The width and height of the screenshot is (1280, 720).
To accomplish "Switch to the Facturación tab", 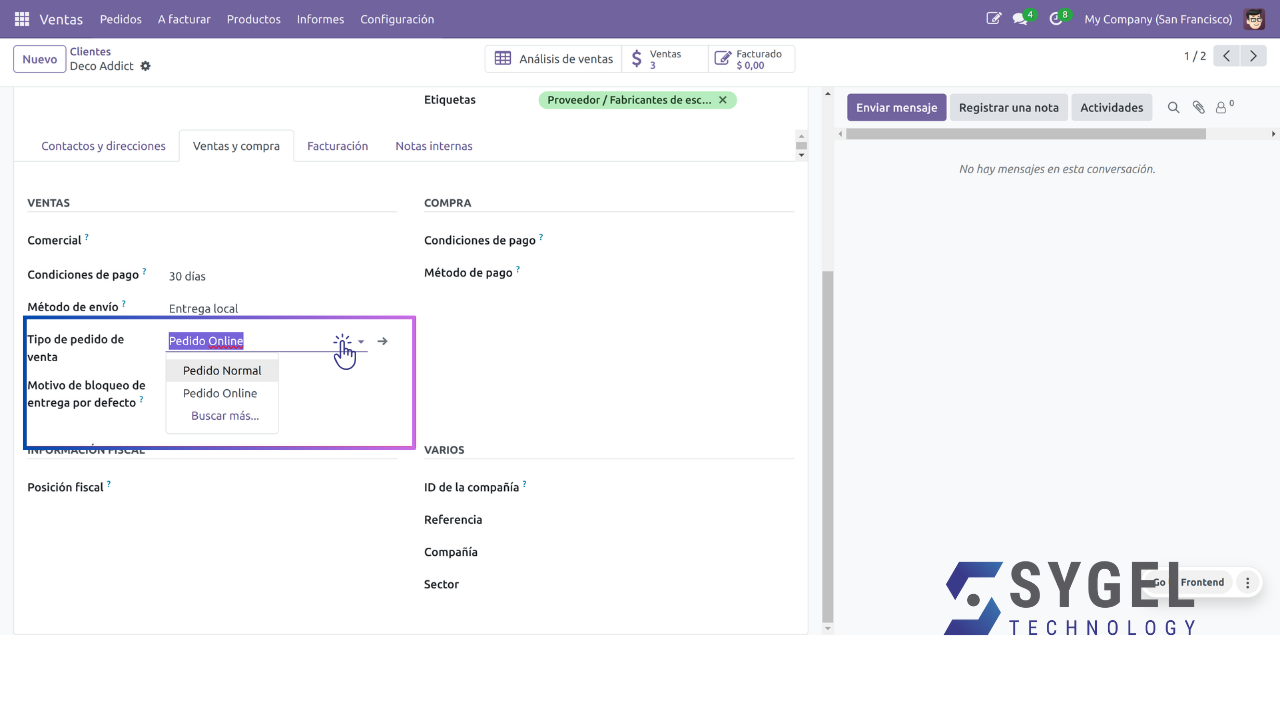I will pyautogui.click(x=337, y=146).
